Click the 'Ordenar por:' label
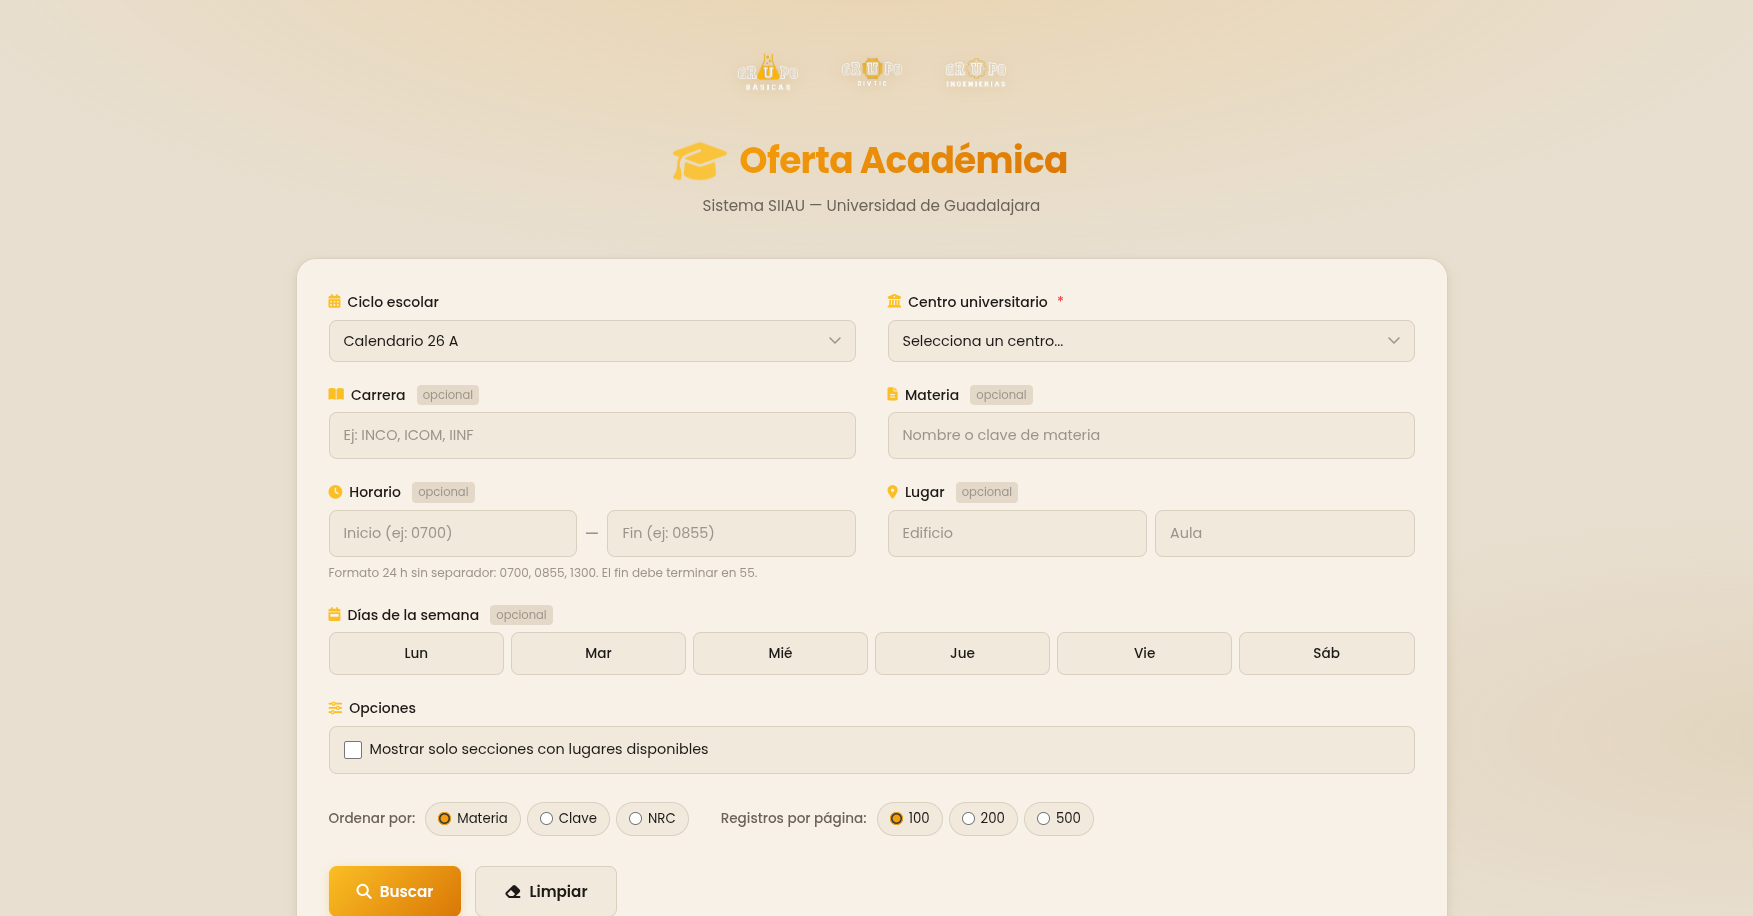Viewport: 1753px width, 916px height. [x=372, y=818]
